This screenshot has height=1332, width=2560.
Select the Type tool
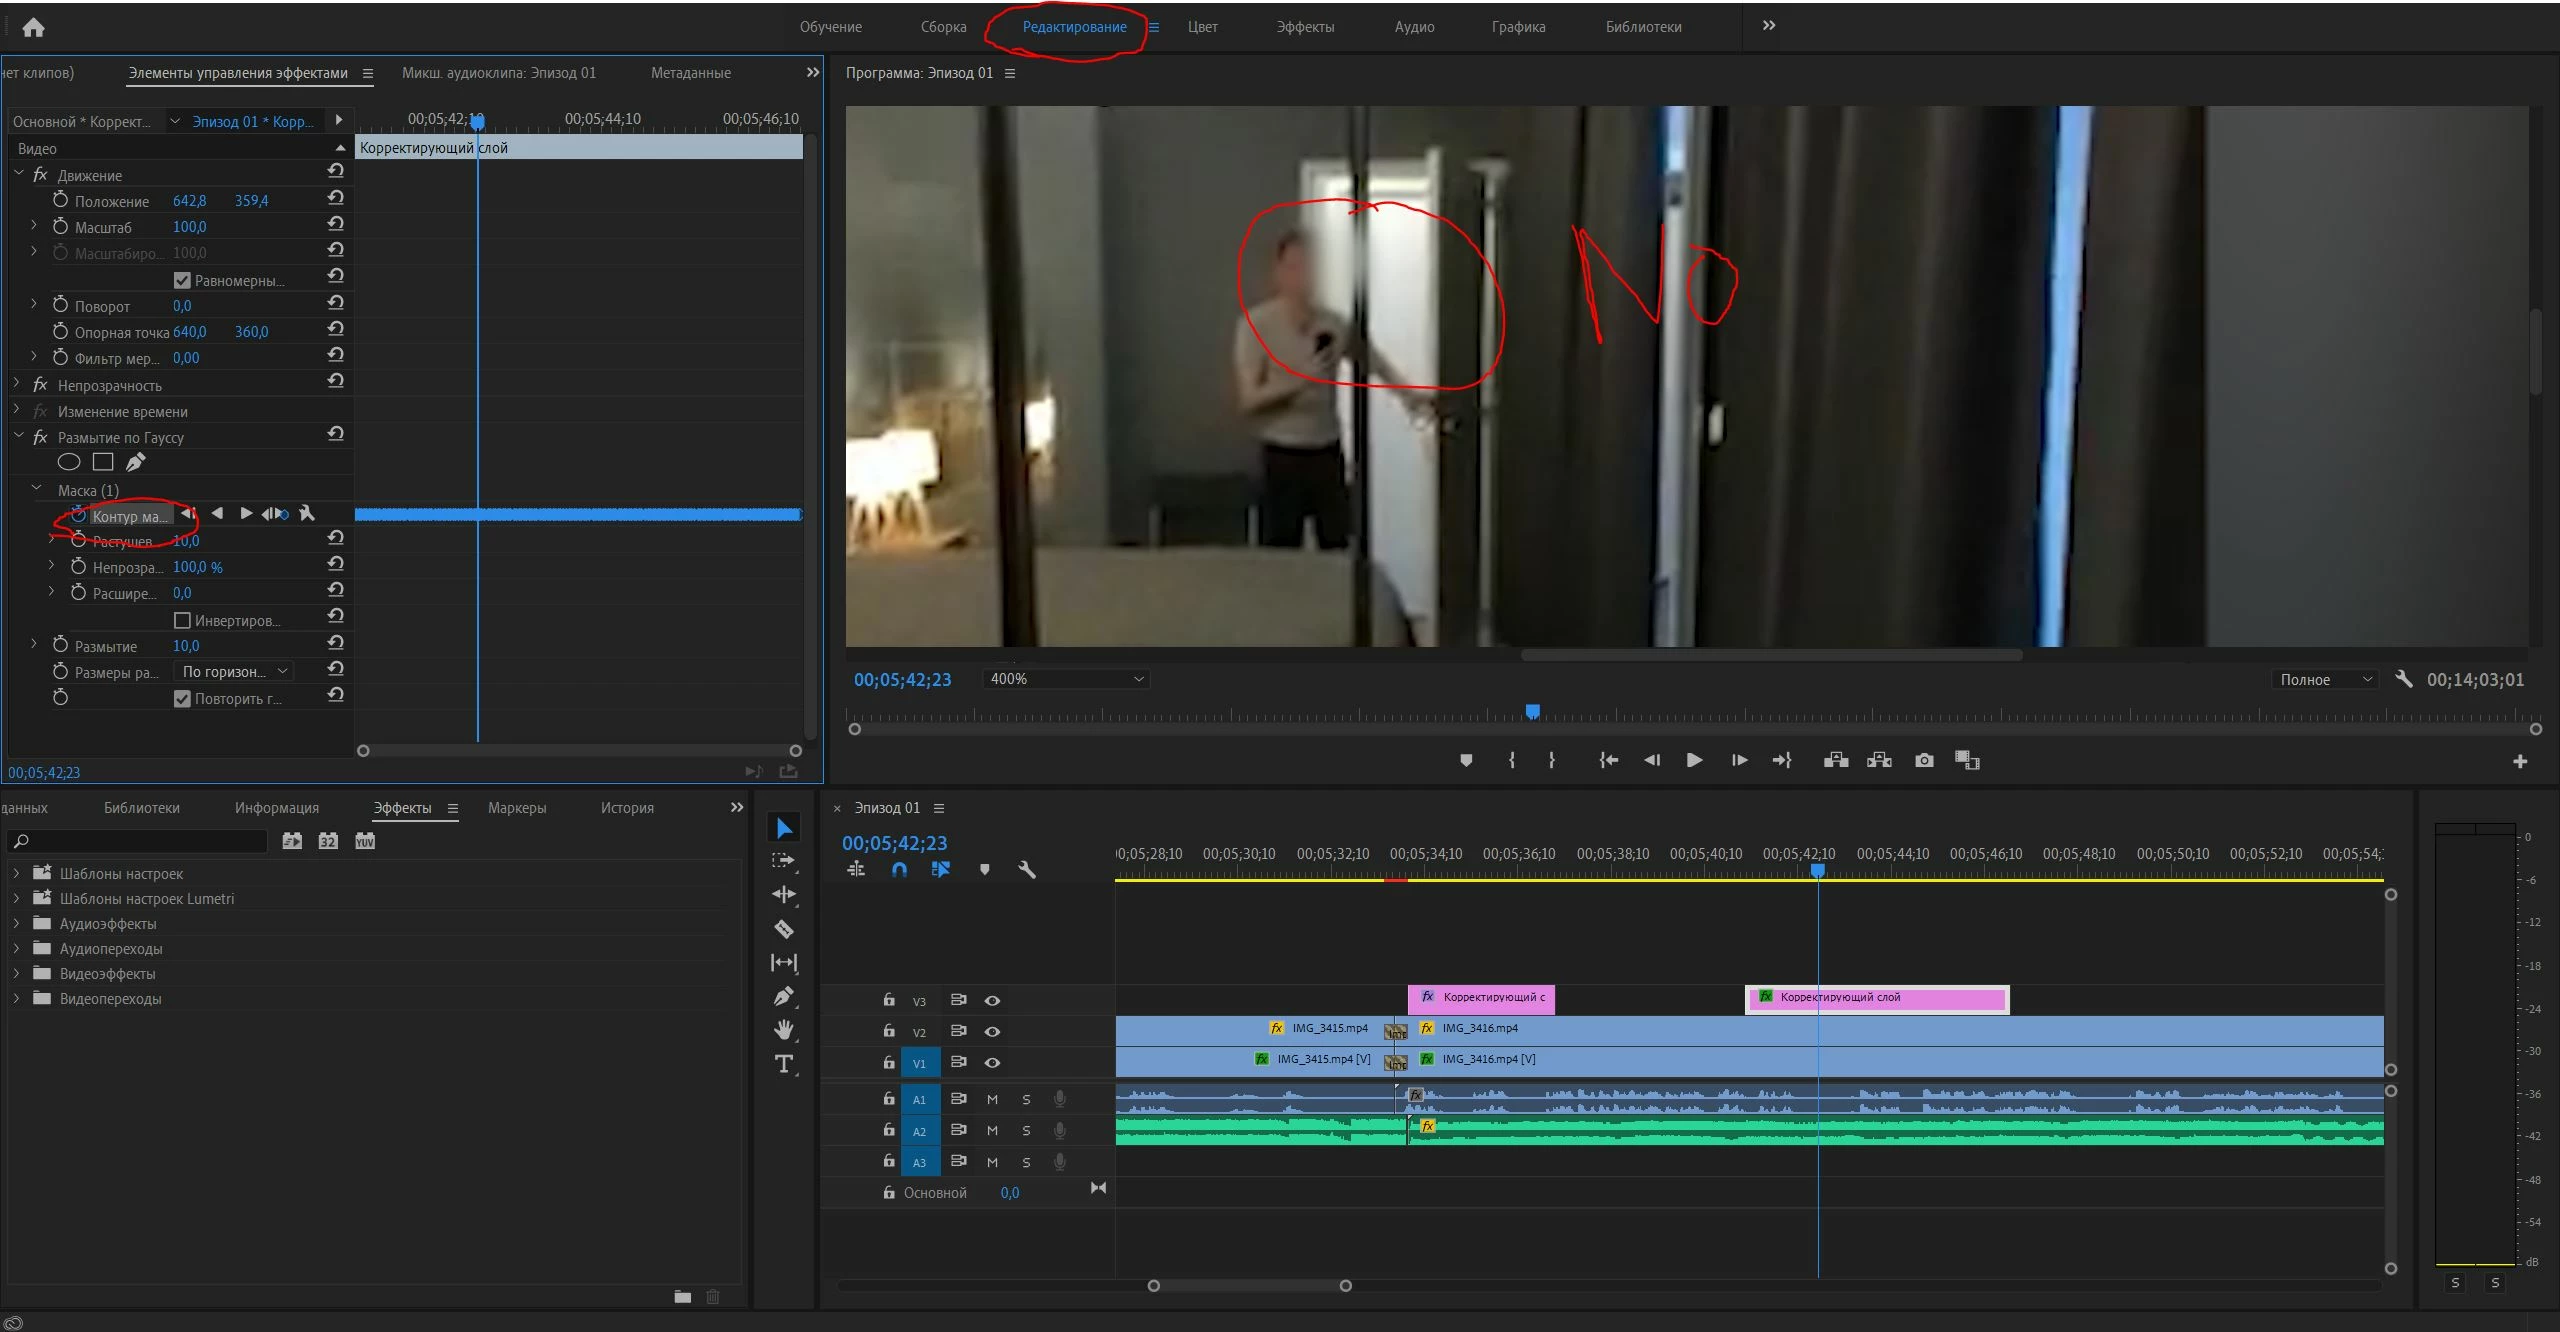pyautogui.click(x=784, y=1064)
